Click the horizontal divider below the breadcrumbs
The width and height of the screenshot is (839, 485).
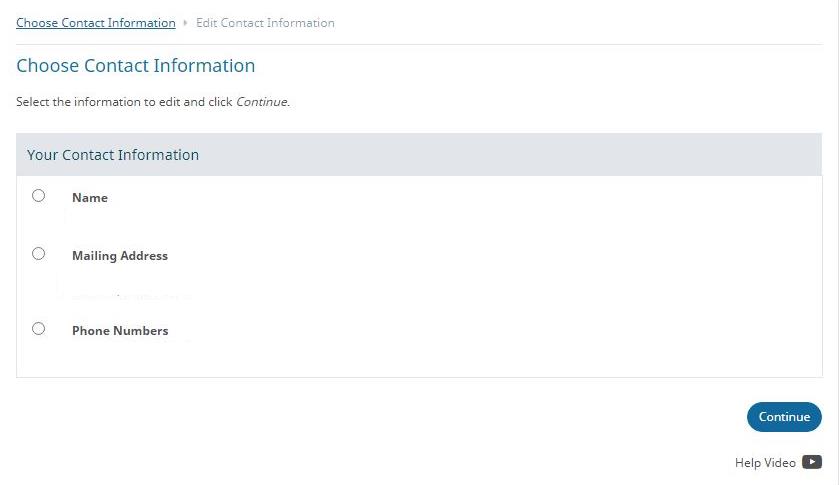[419, 44]
